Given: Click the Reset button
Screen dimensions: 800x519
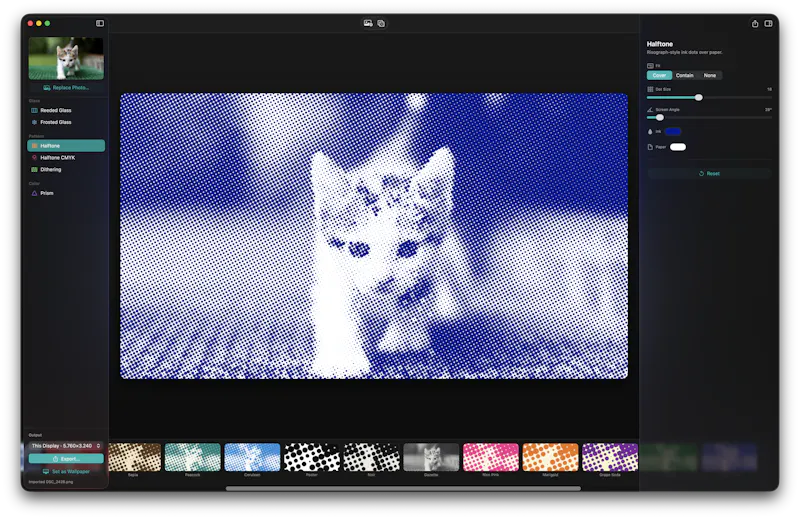Looking at the screenshot, I should tap(709, 174).
